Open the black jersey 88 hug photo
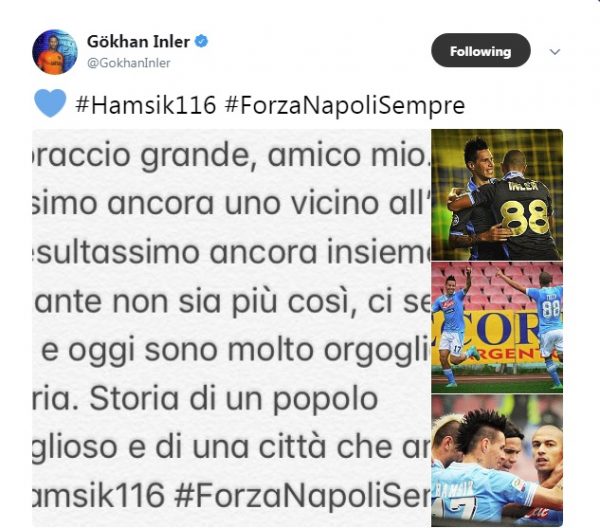Screen dimensions: 600x528 point(497,195)
